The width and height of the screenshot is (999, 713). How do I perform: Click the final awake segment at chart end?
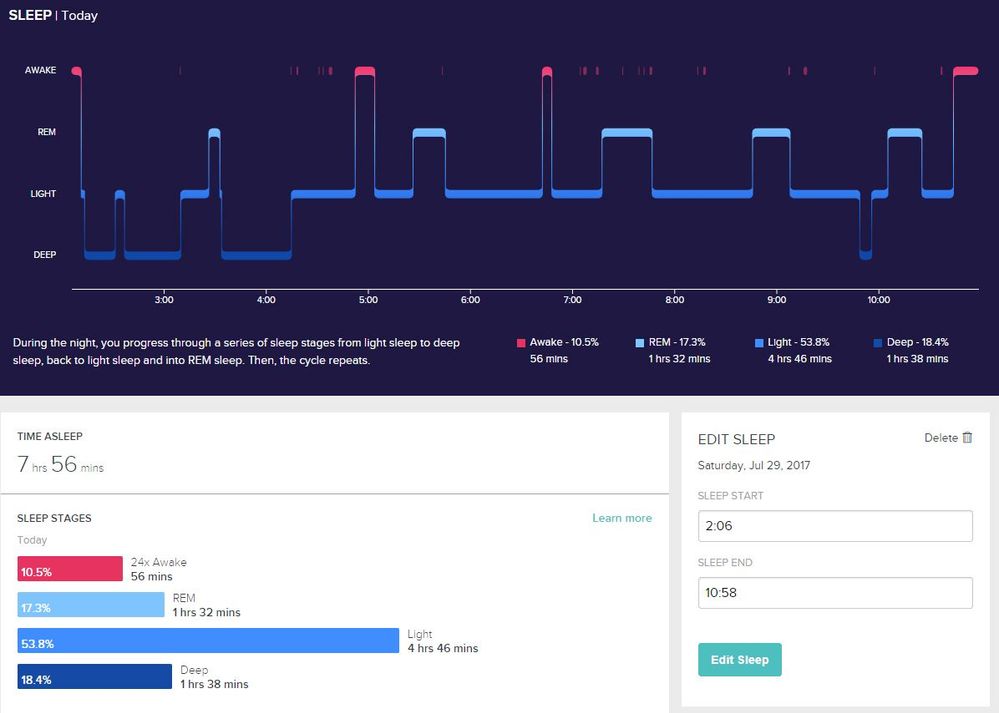tap(966, 71)
